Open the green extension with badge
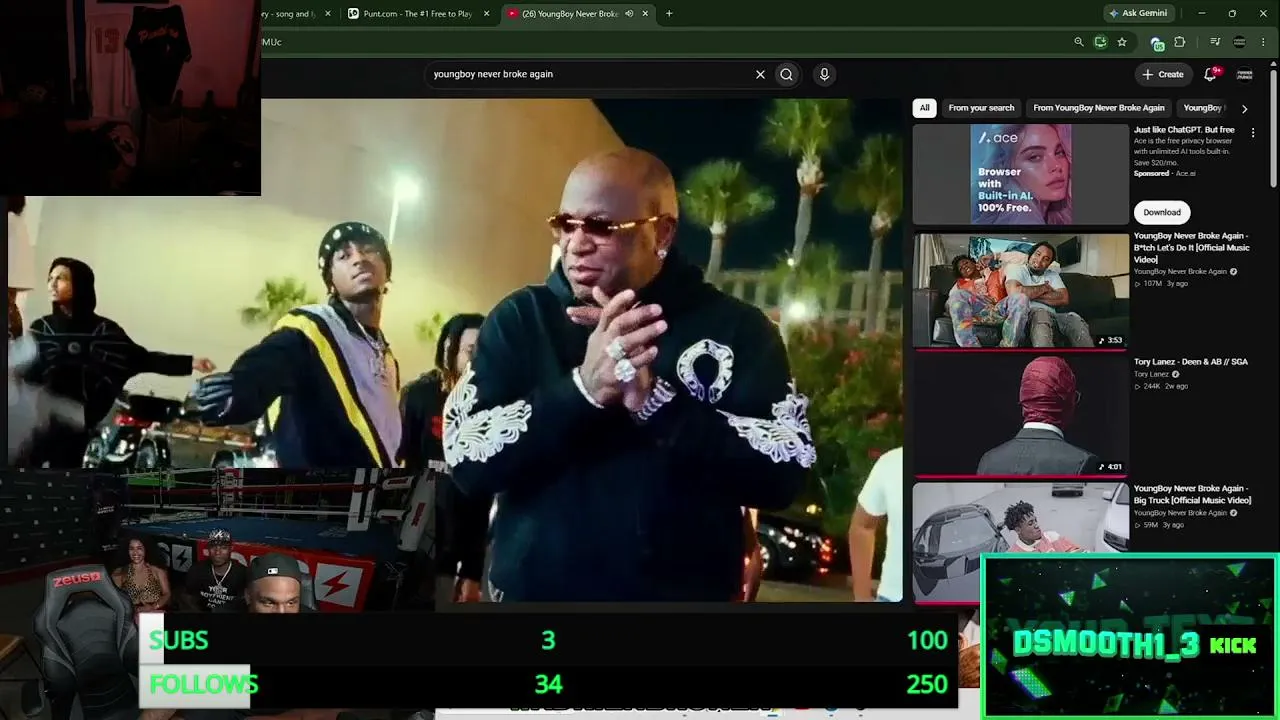This screenshot has height=720, width=1280. tap(1157, 43)
